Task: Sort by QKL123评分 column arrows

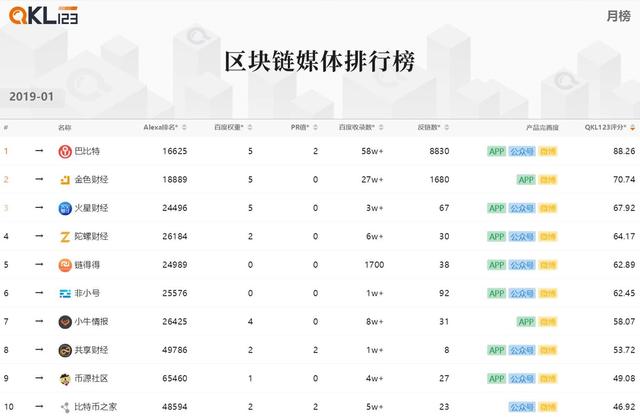Action: click(633, 127)
